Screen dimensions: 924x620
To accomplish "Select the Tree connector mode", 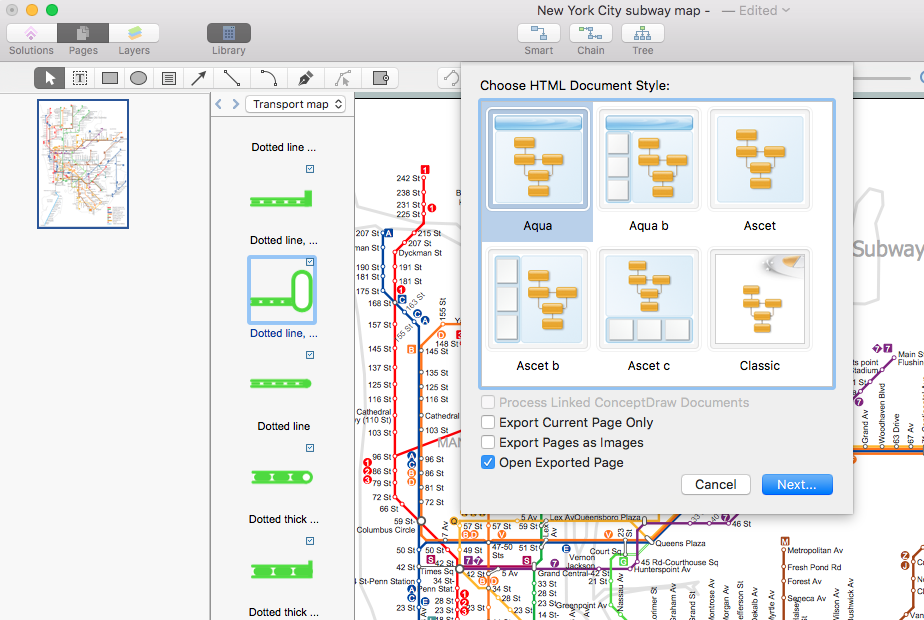I will pos(643,34).
